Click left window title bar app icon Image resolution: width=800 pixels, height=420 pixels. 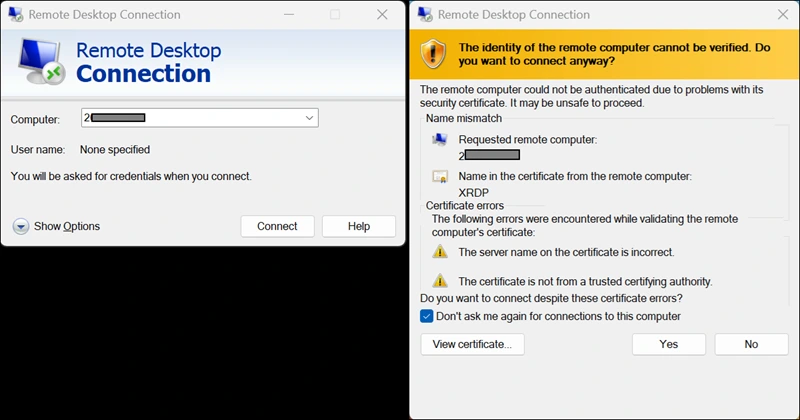[16, 14]
